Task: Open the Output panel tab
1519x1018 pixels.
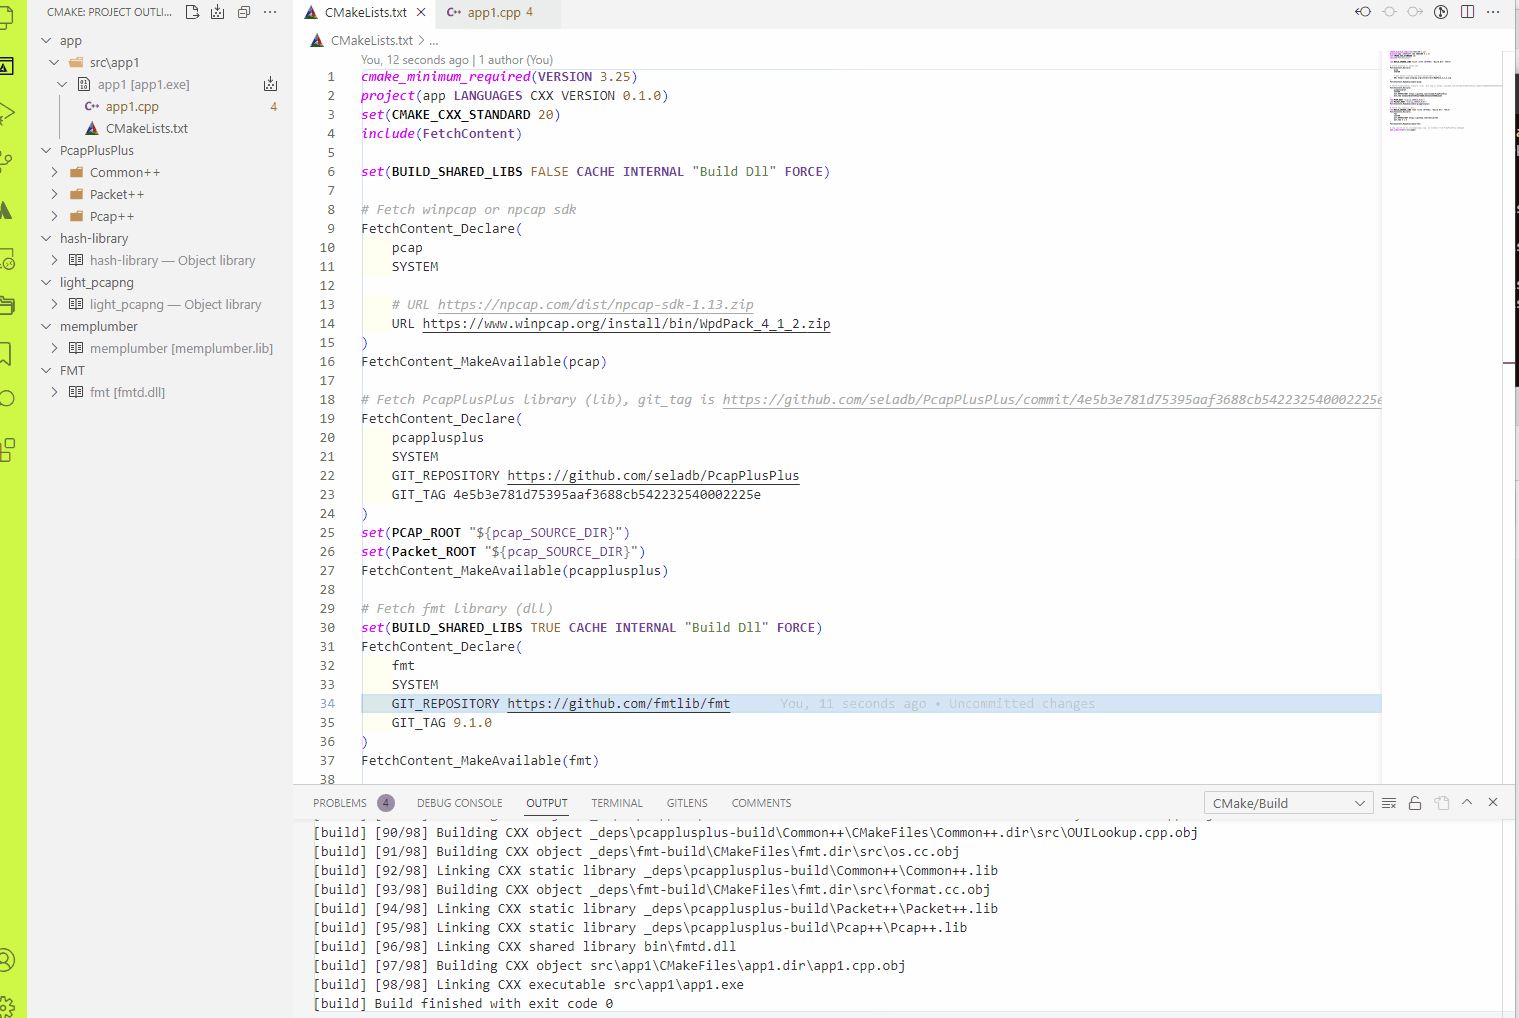Action: (547, 803)
